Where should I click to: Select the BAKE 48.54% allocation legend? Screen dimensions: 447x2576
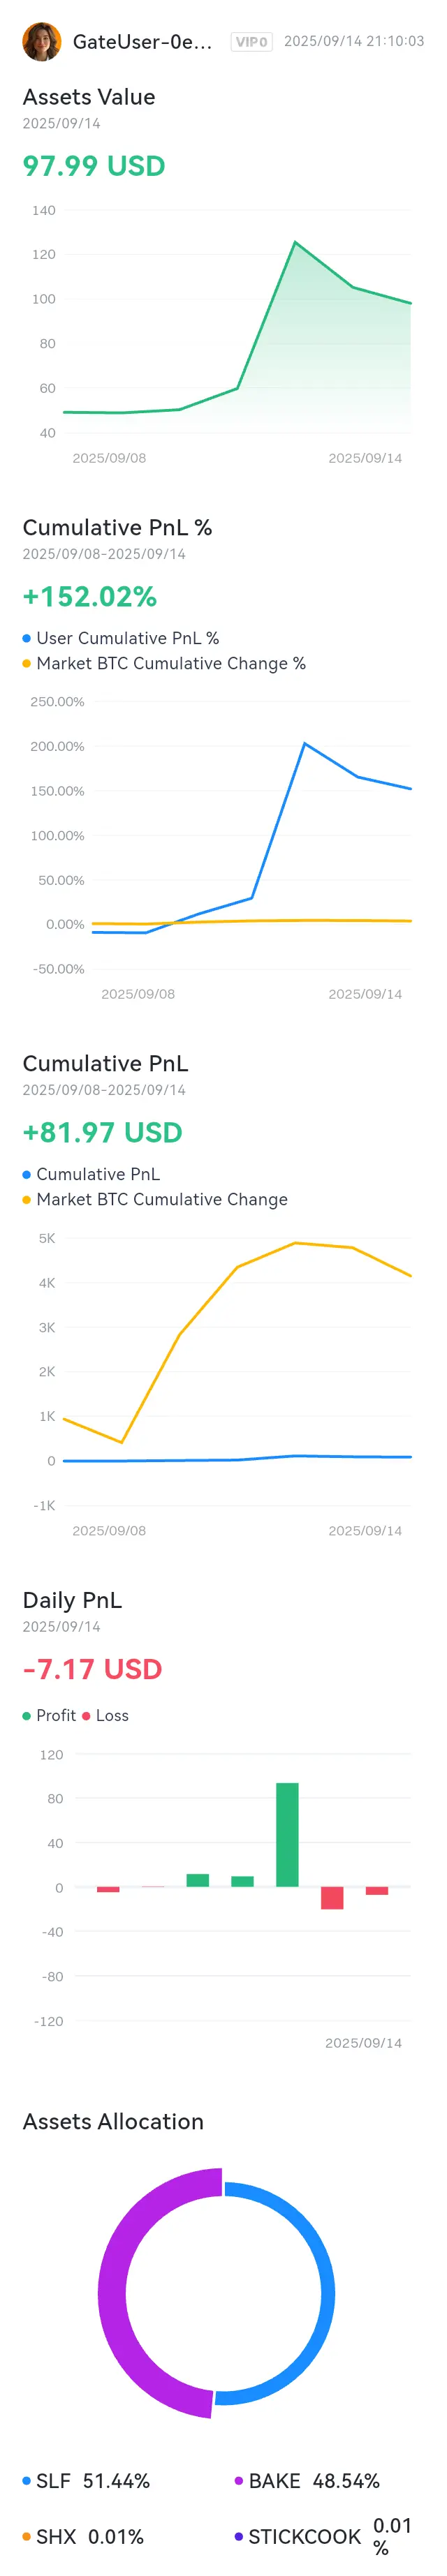[307, 2481]
